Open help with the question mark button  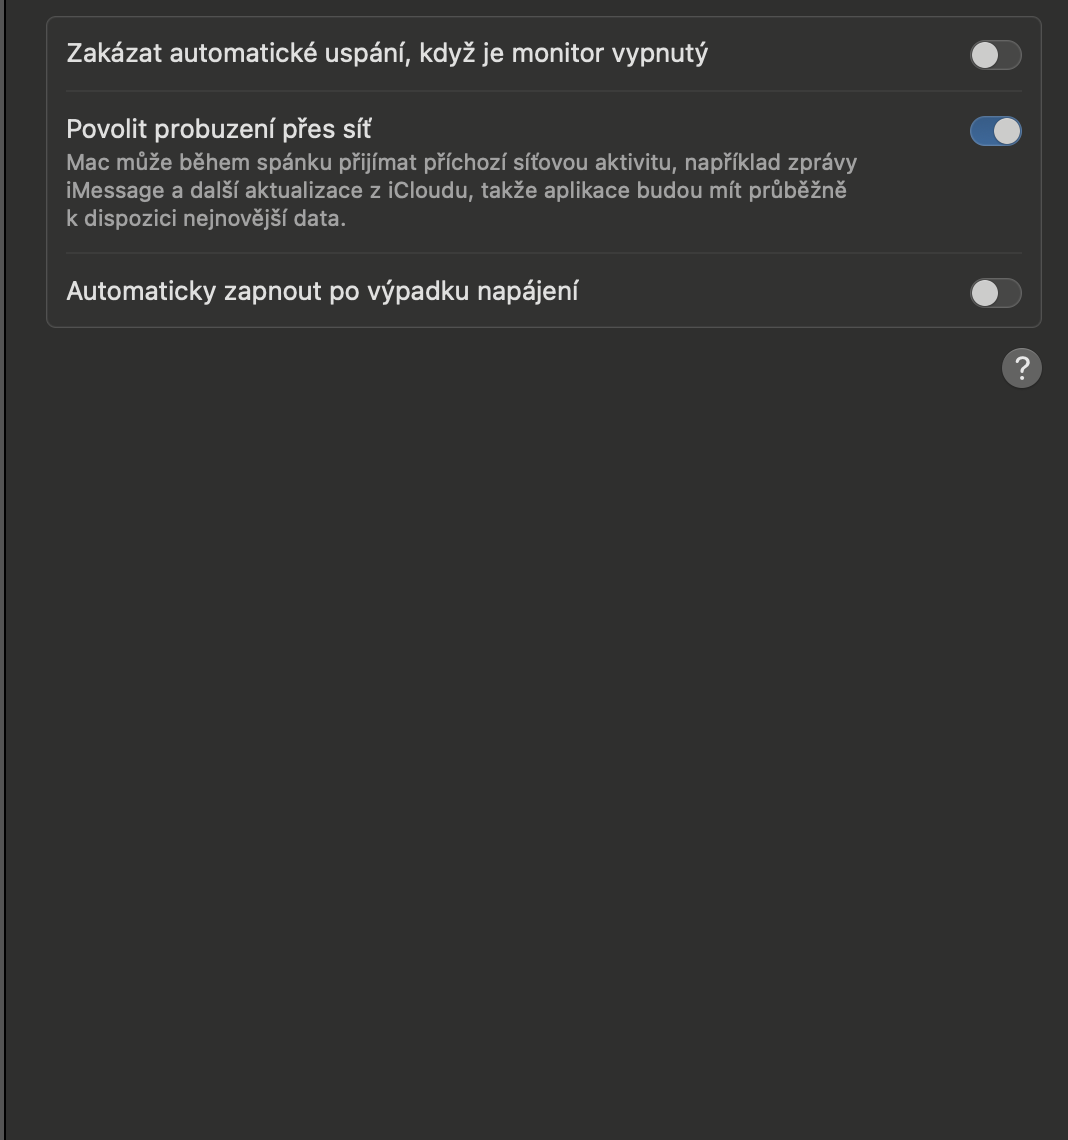coord(1021,368)
